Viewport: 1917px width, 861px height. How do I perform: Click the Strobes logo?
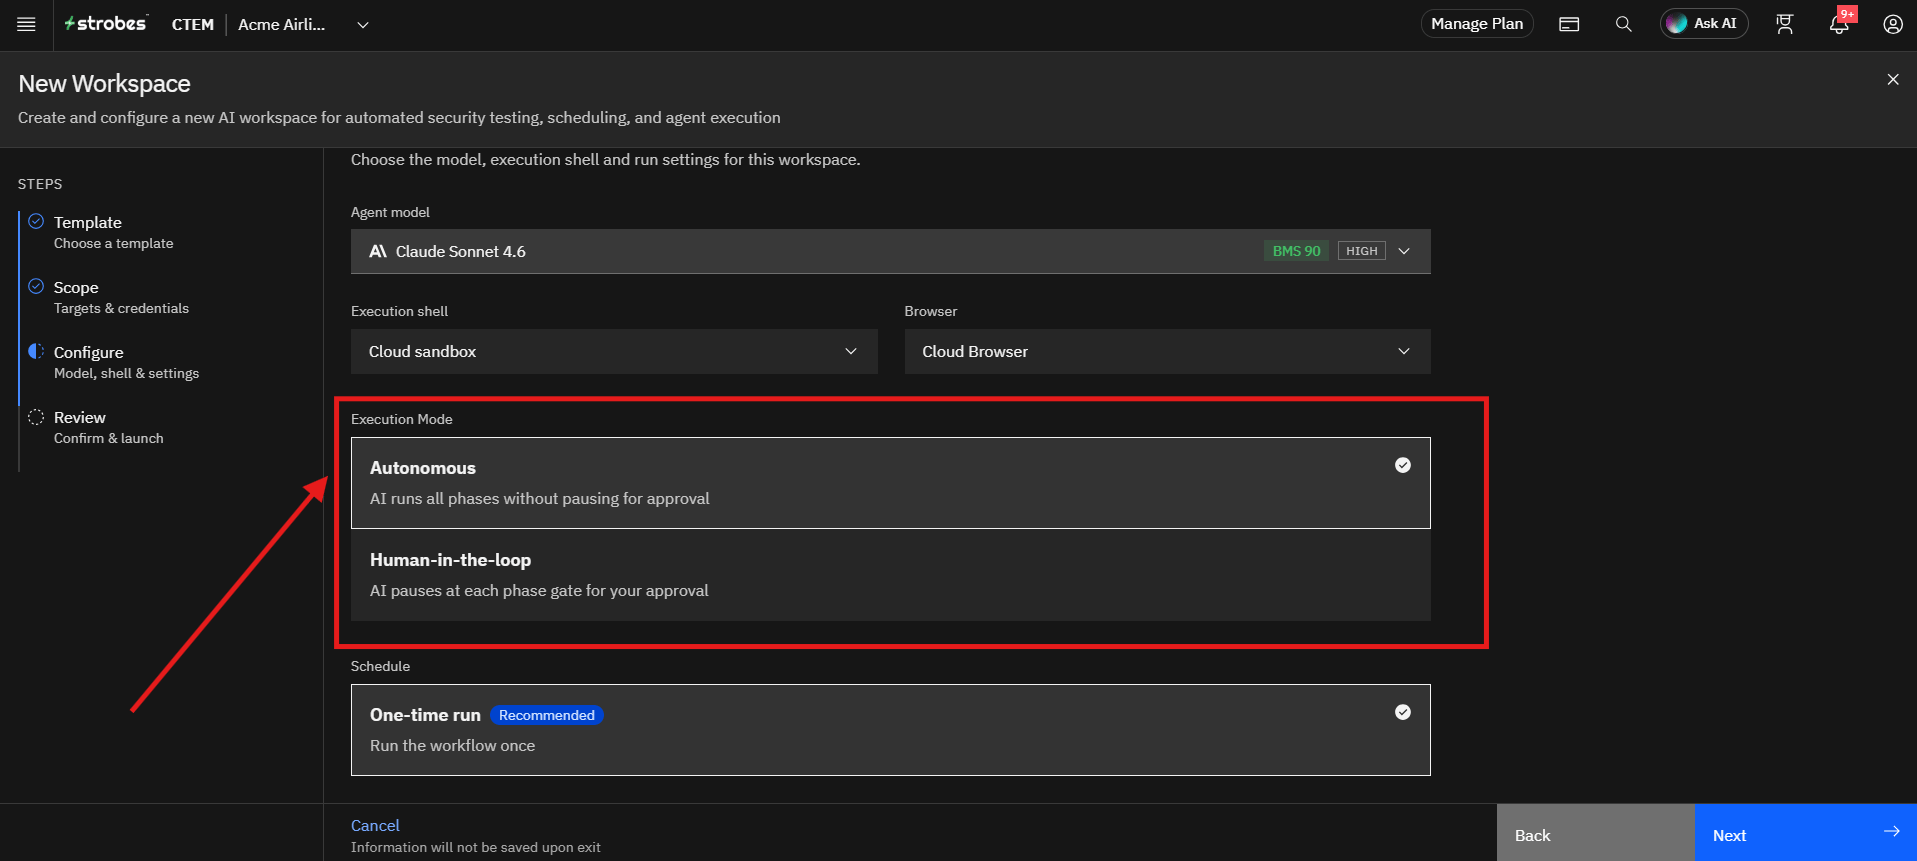coord(106,23)
